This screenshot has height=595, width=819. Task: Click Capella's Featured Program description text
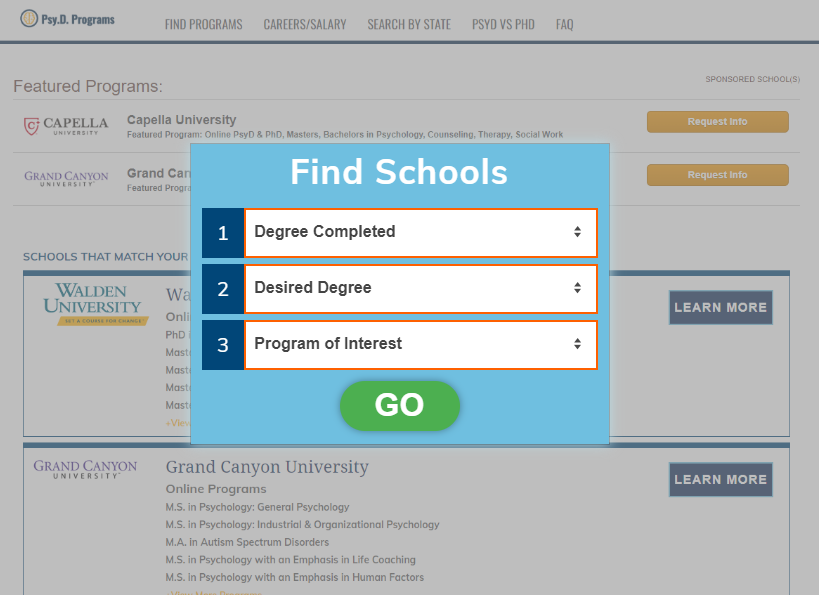click(345, 135)
